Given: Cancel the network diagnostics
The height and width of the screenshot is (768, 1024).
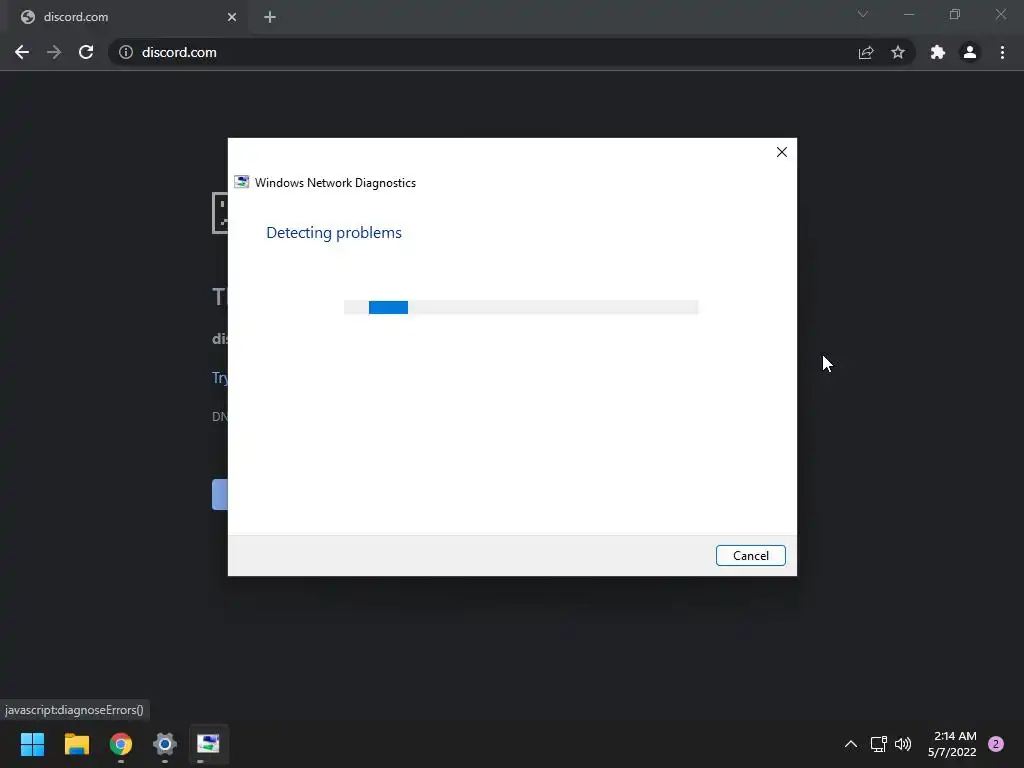Looking at the screenshot, I should point(750,555).
